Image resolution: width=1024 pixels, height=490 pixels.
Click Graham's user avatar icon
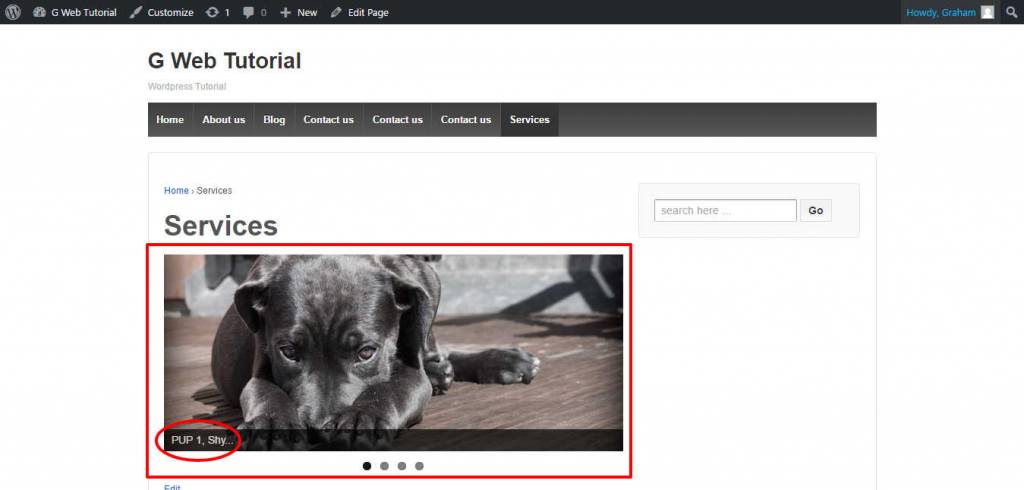click(x=987, y=12)
